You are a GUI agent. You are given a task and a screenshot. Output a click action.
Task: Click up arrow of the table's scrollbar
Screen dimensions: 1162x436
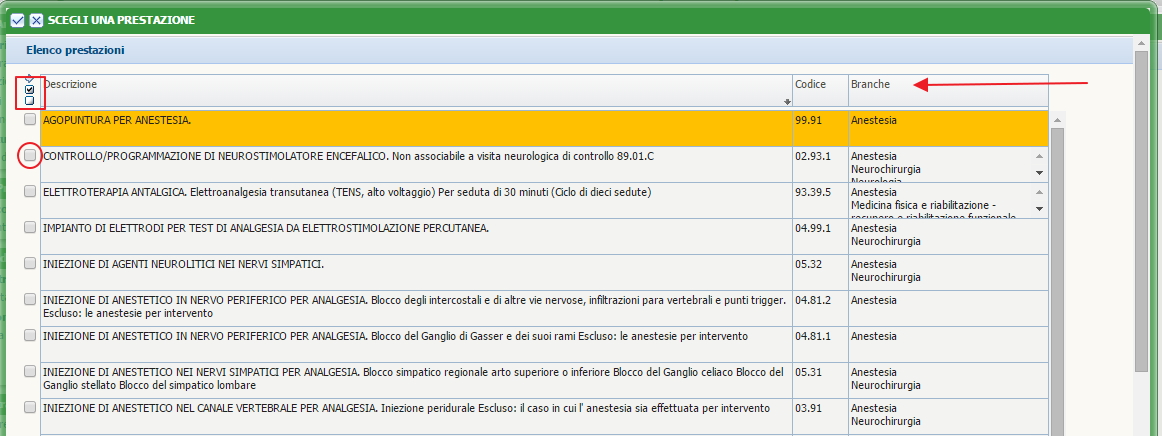1056,119
